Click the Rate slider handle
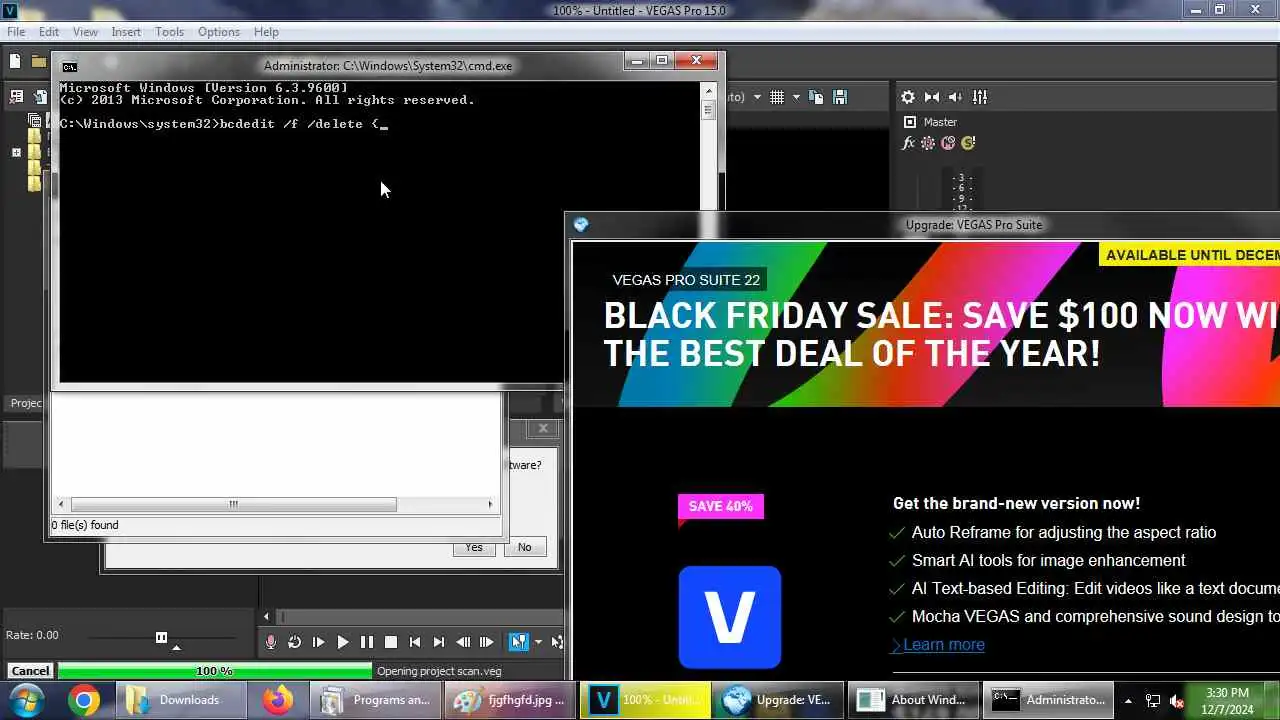1280x720 pixels. [x=161, y=637]
